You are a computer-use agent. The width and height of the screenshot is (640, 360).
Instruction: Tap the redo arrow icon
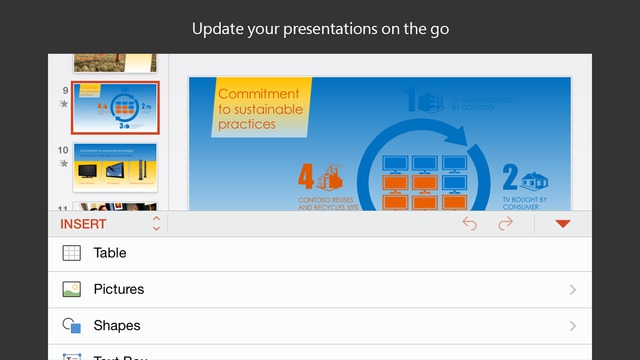click(505, 224)
